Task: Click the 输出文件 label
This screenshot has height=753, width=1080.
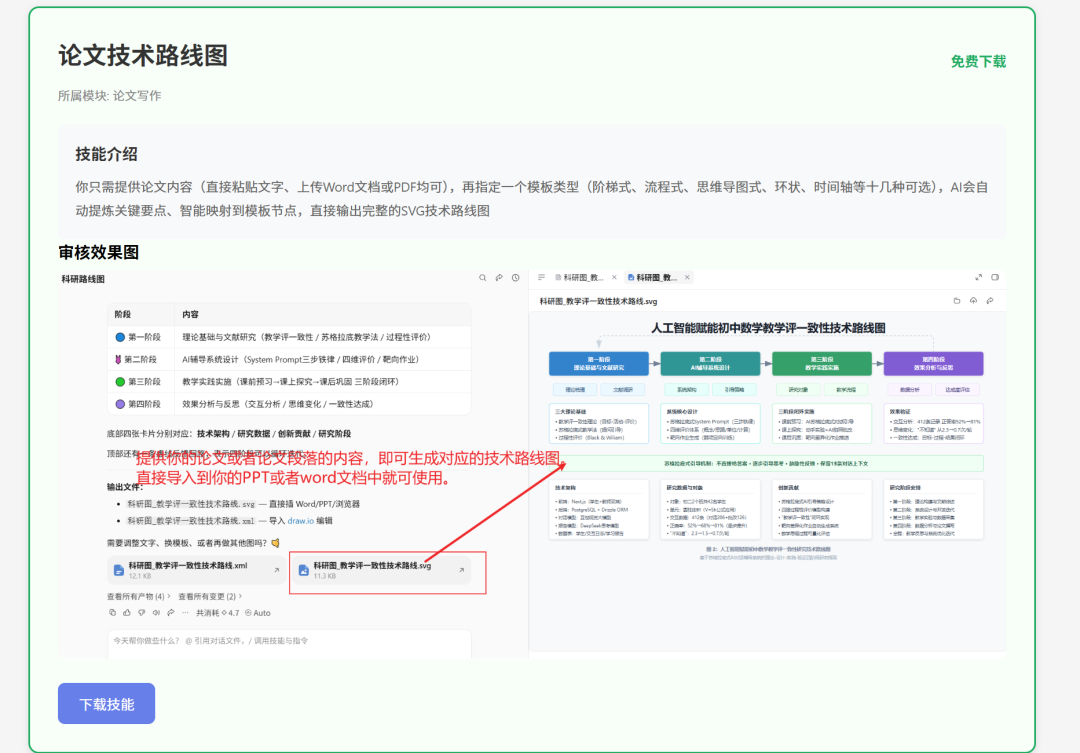Action: [x=125, y=487]
